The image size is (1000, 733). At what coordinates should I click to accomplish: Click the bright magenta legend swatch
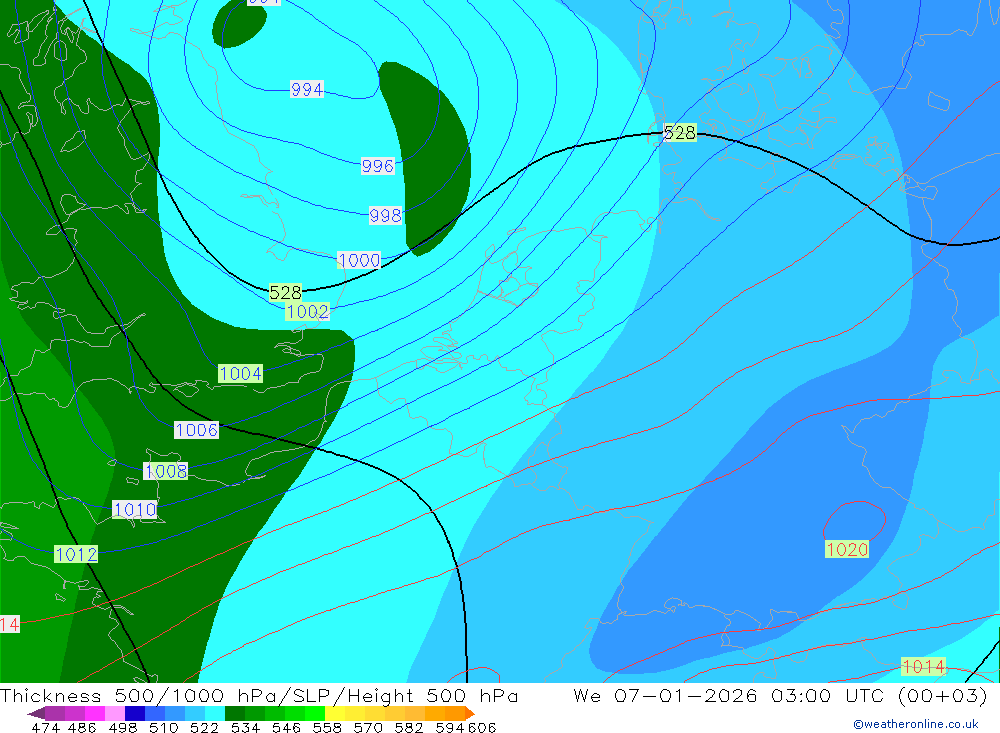tap(95, 713)
